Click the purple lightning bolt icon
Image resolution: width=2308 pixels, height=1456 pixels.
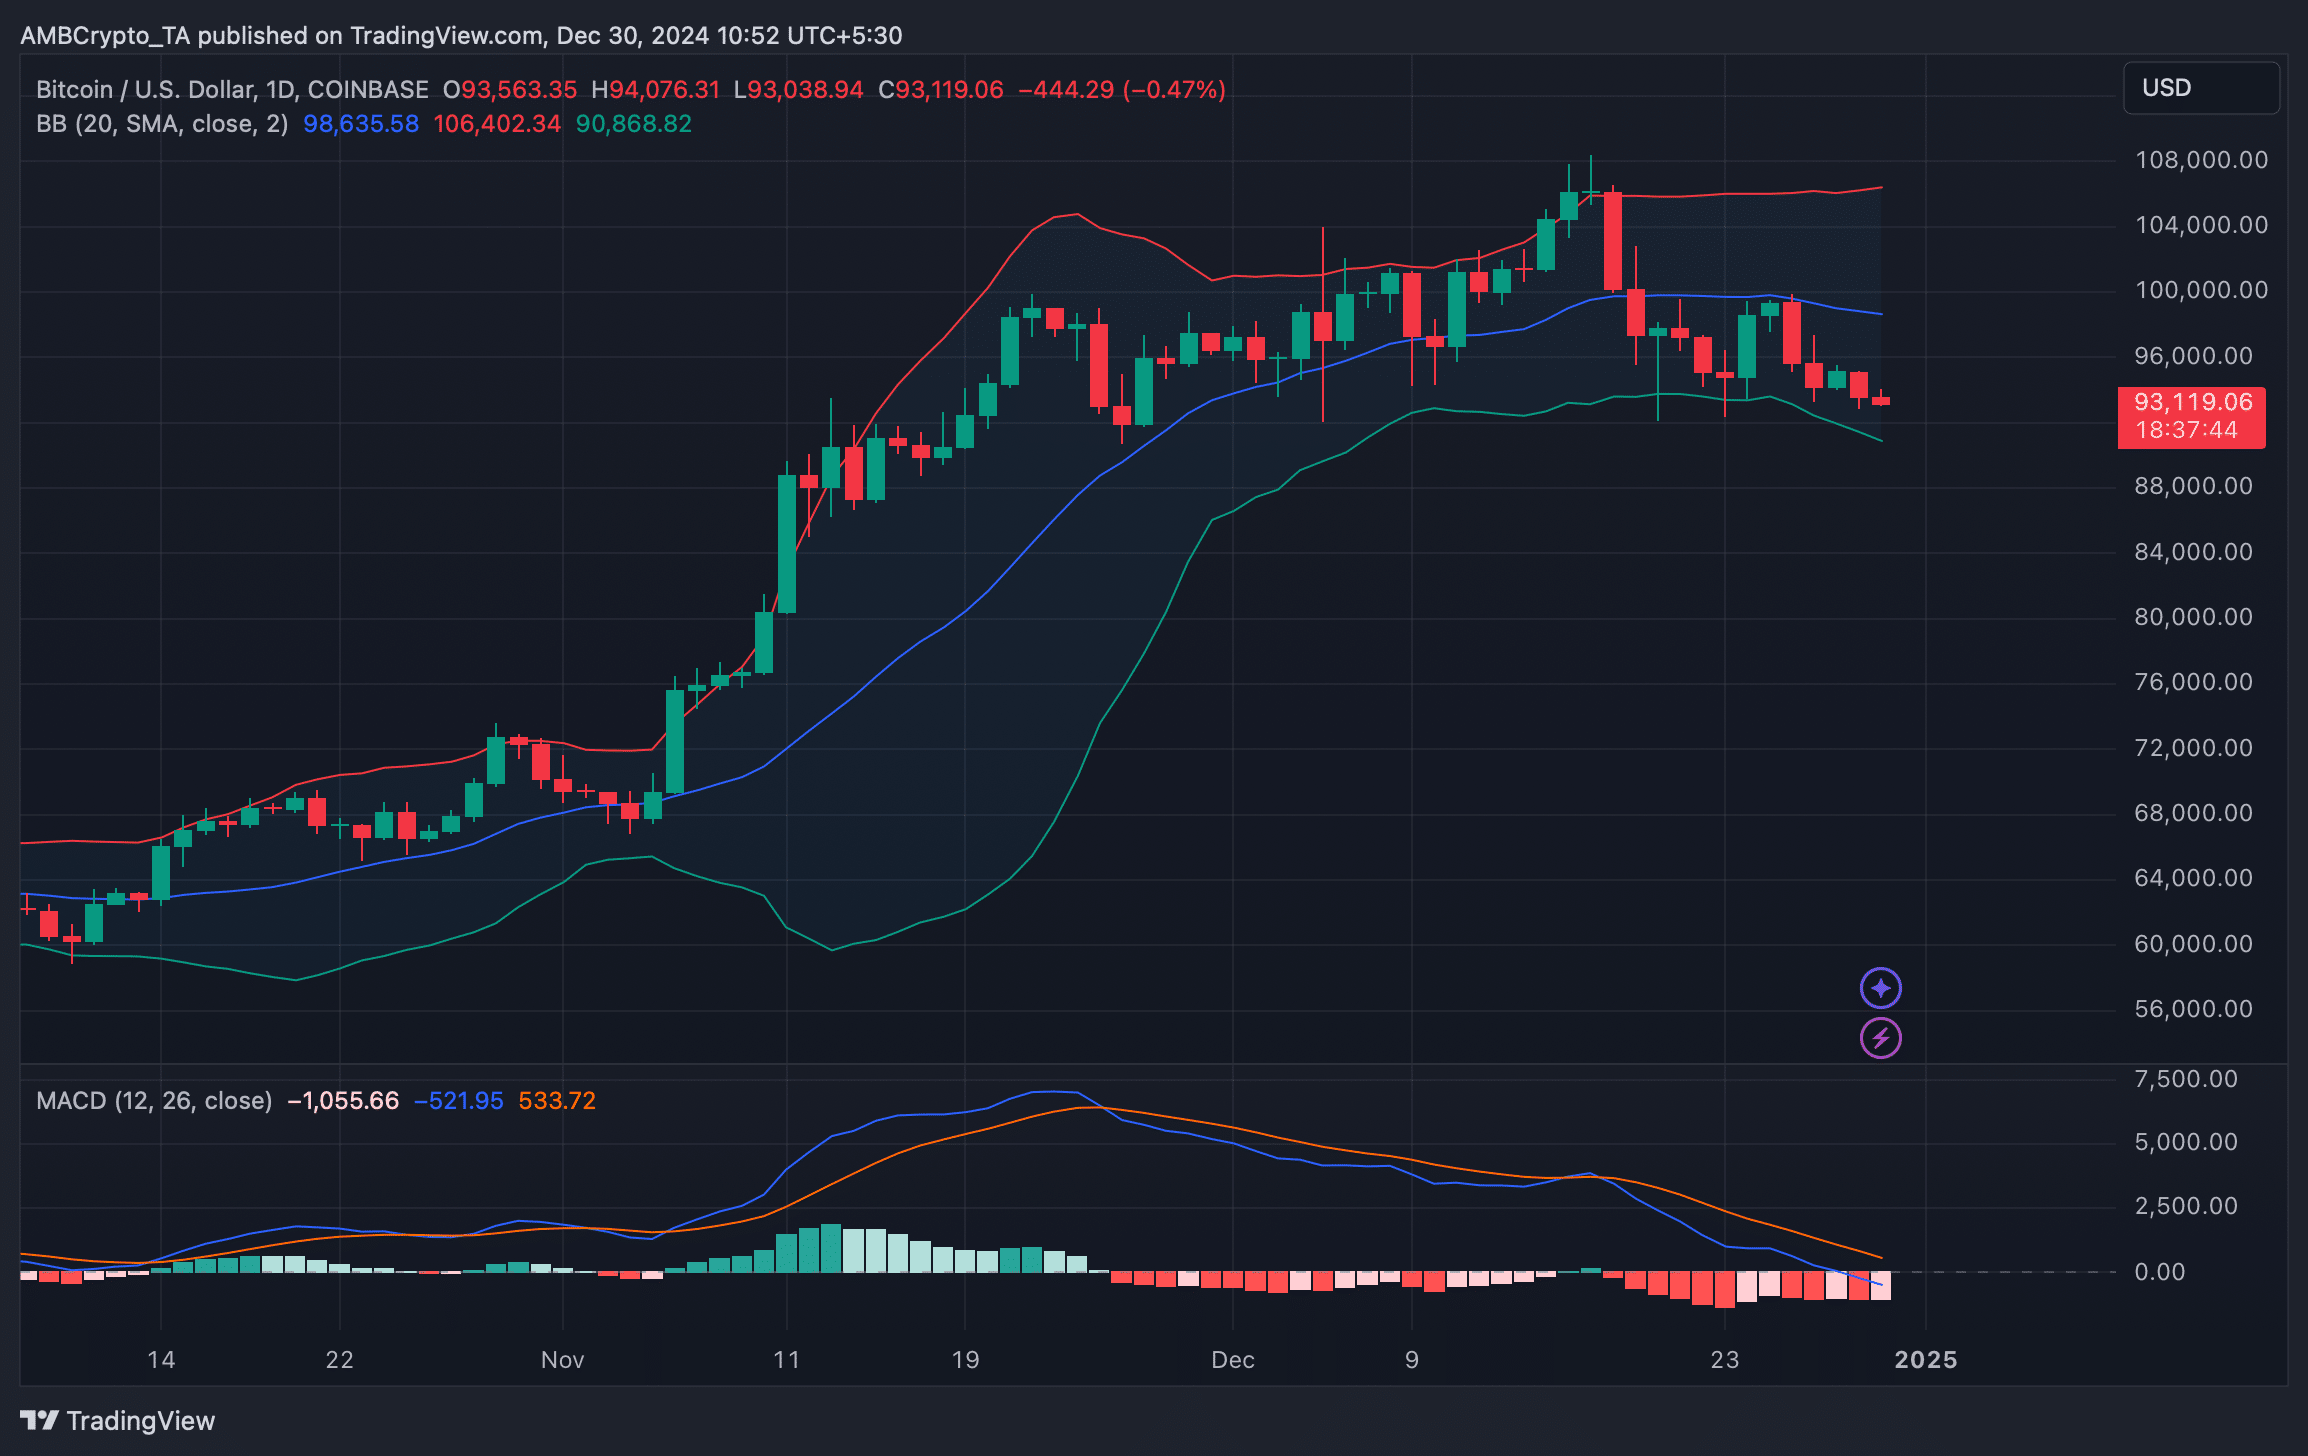1880,1038
